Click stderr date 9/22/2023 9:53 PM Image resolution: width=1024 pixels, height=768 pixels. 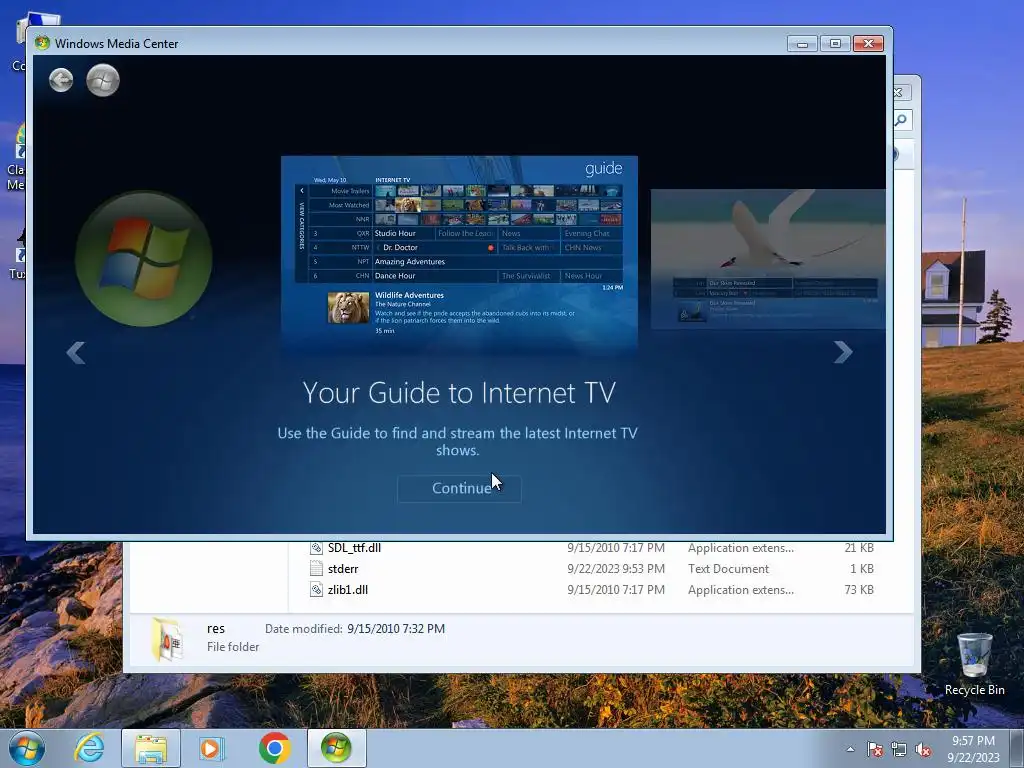click(616, 569)
